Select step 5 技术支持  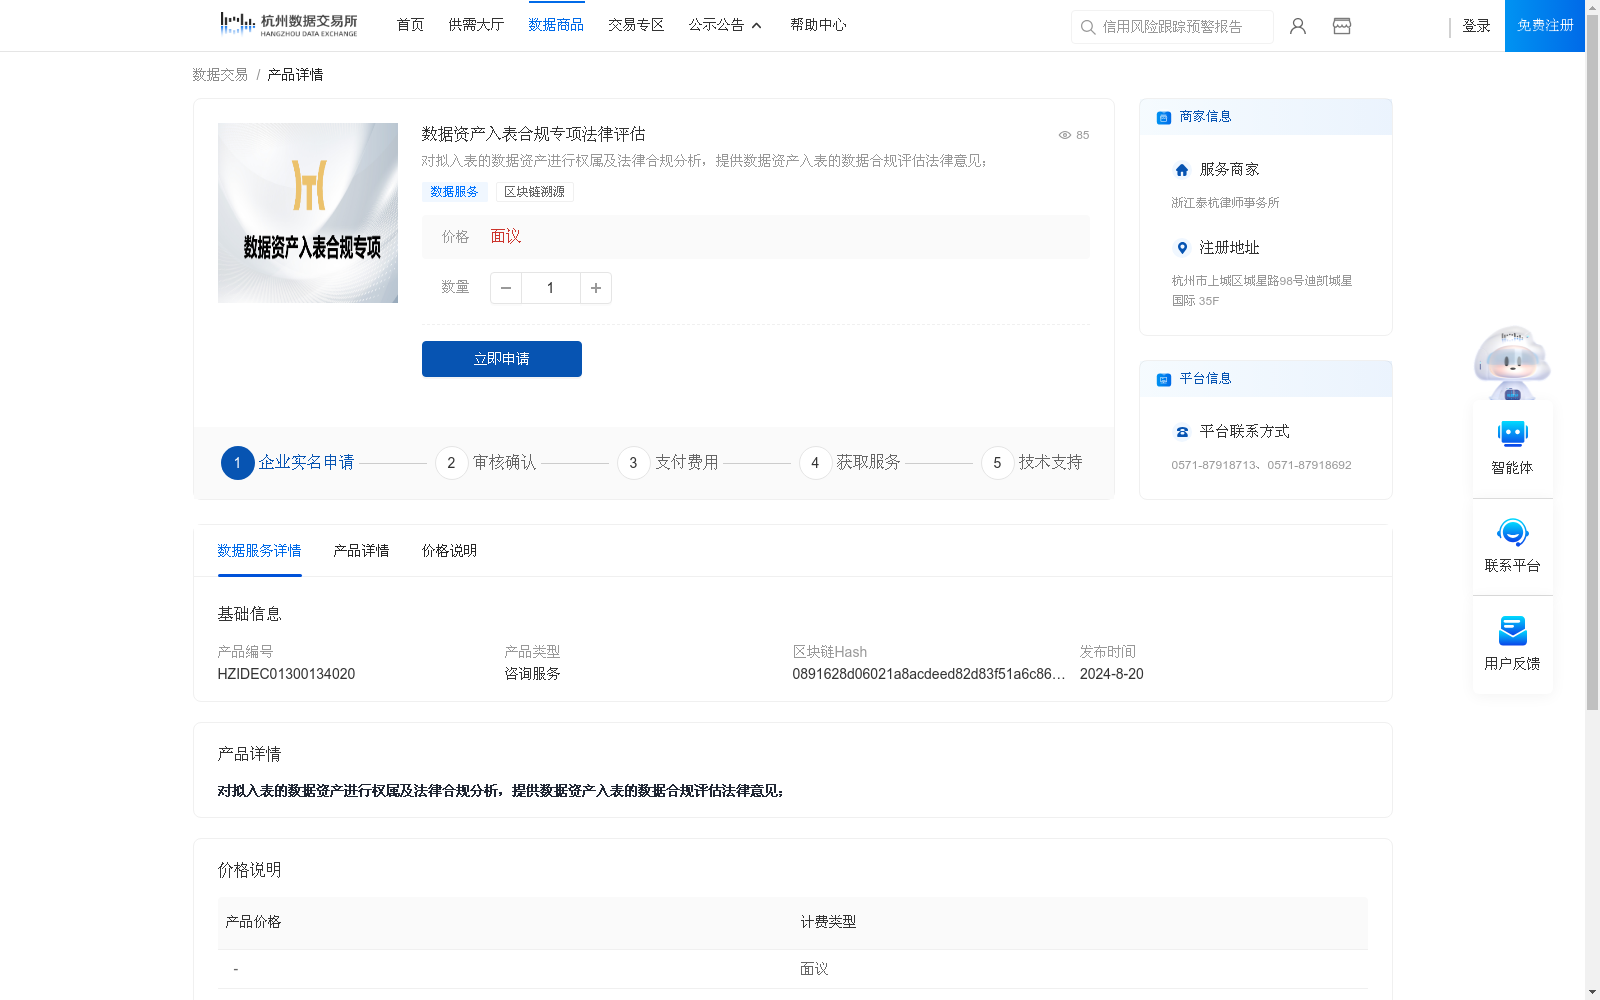pos(1032,463)
